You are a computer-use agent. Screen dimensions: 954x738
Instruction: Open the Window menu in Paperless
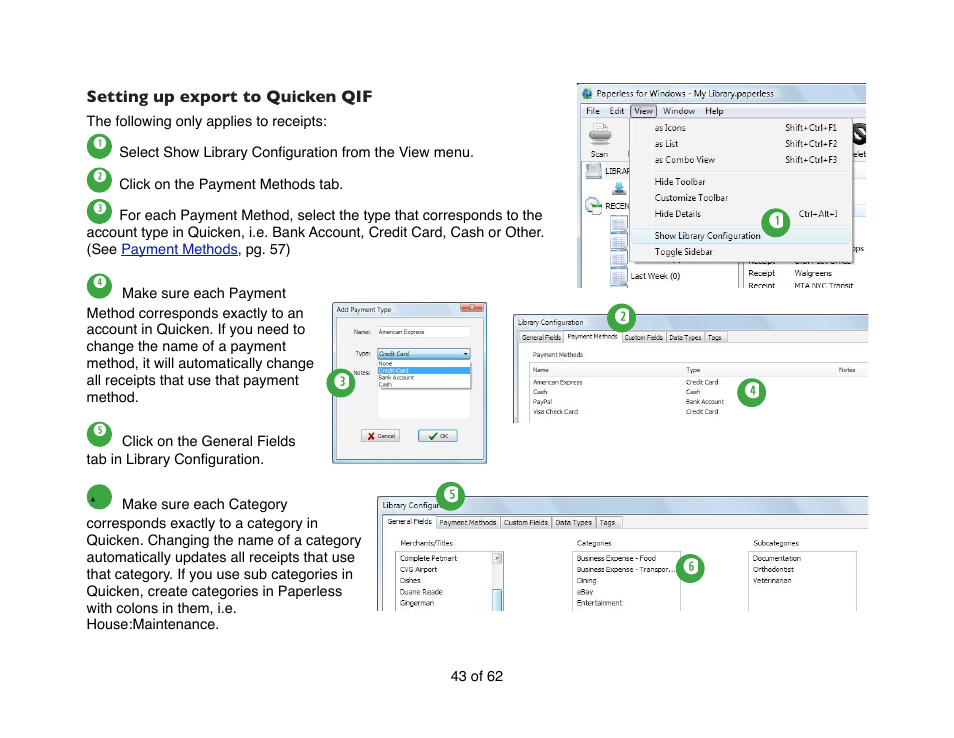coord(679,111)
